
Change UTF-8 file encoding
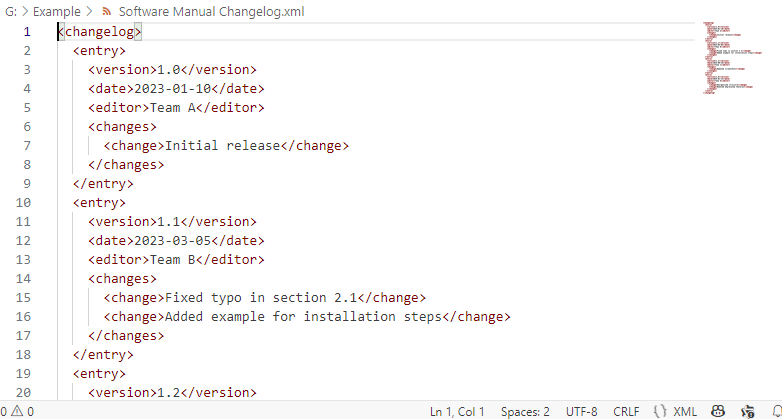pyautogui.click(x=582, y=412)
